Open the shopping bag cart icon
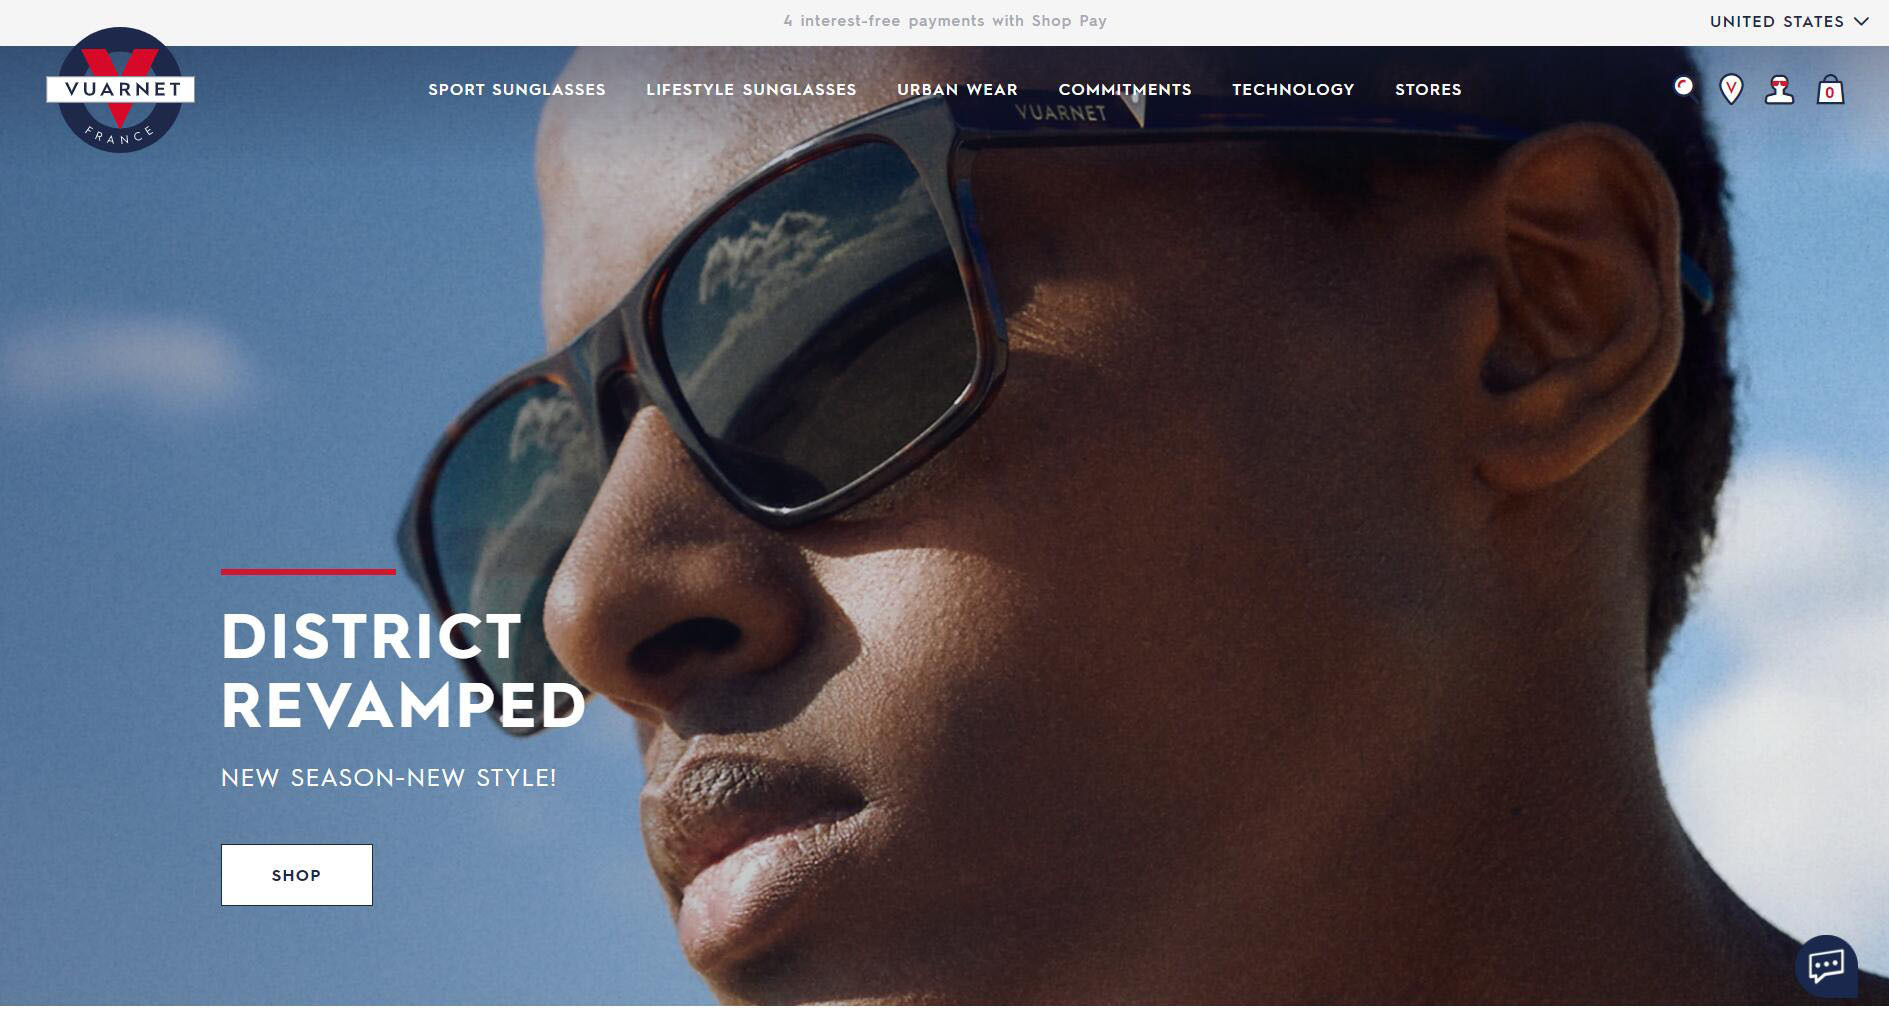 point(1830,89)
